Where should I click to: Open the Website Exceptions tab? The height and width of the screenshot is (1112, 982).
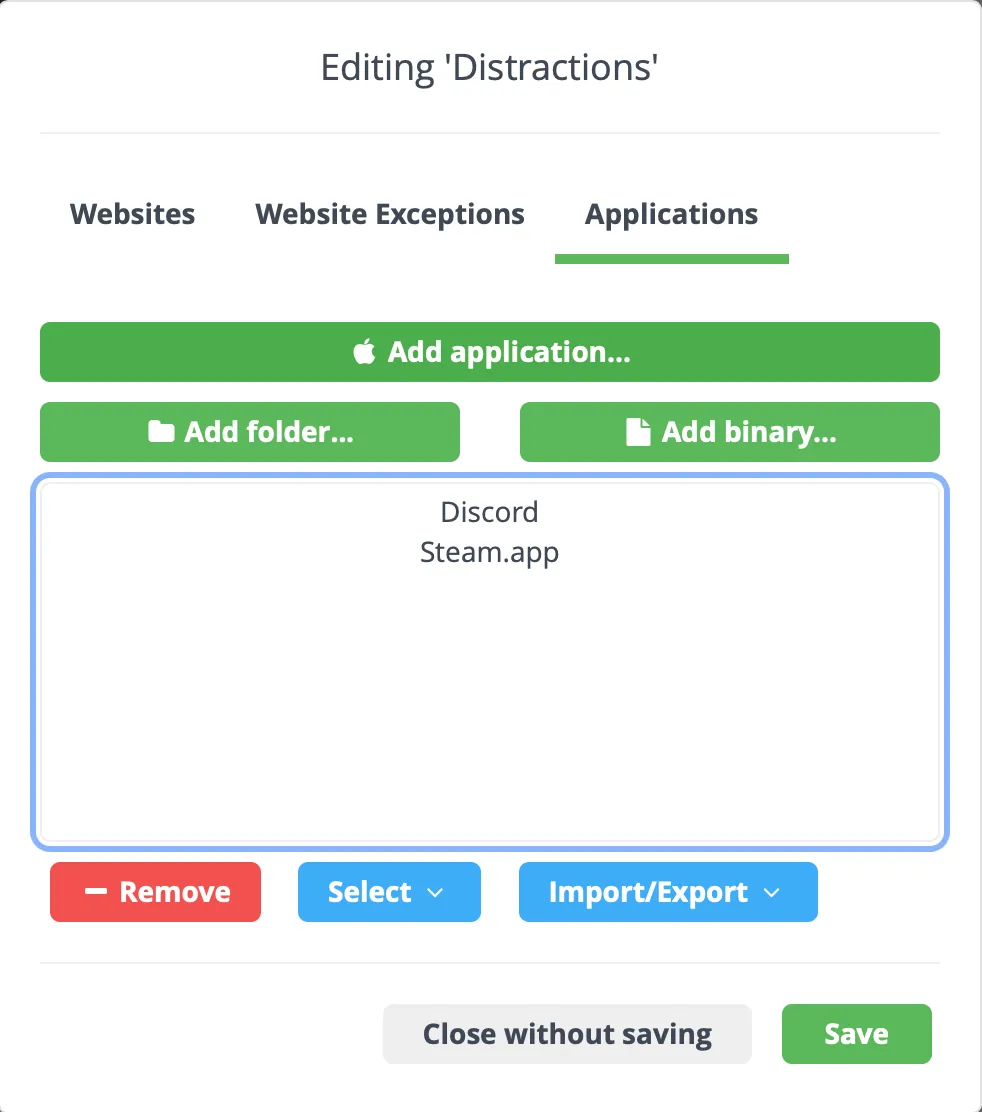[x=389, y=213]
